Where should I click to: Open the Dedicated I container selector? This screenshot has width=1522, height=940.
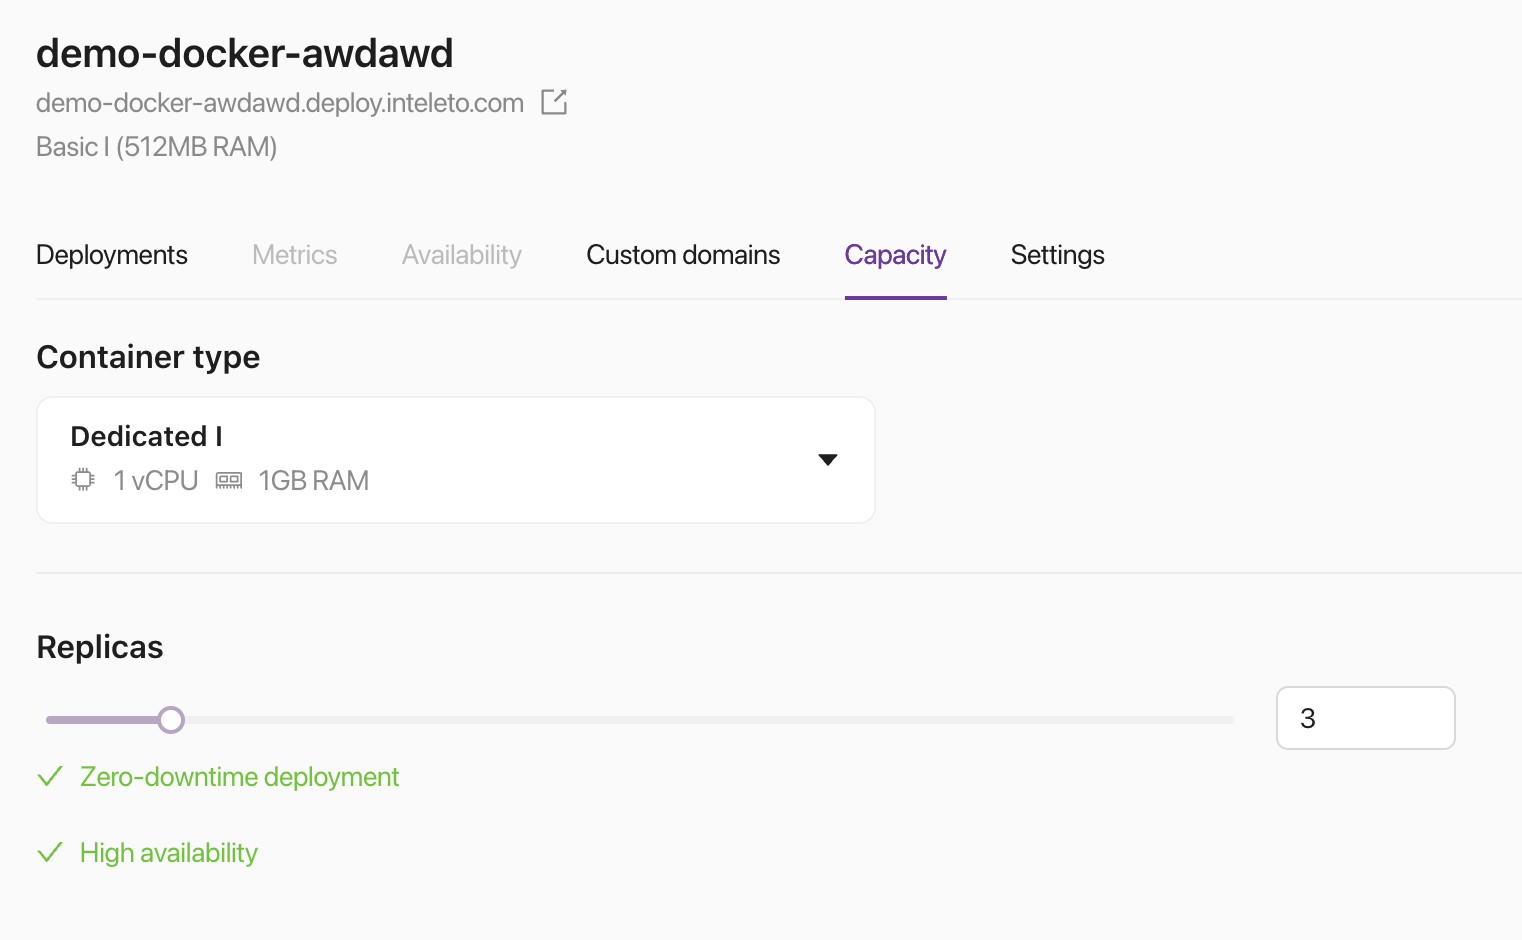pyautogui.click(x=455, y=460)
